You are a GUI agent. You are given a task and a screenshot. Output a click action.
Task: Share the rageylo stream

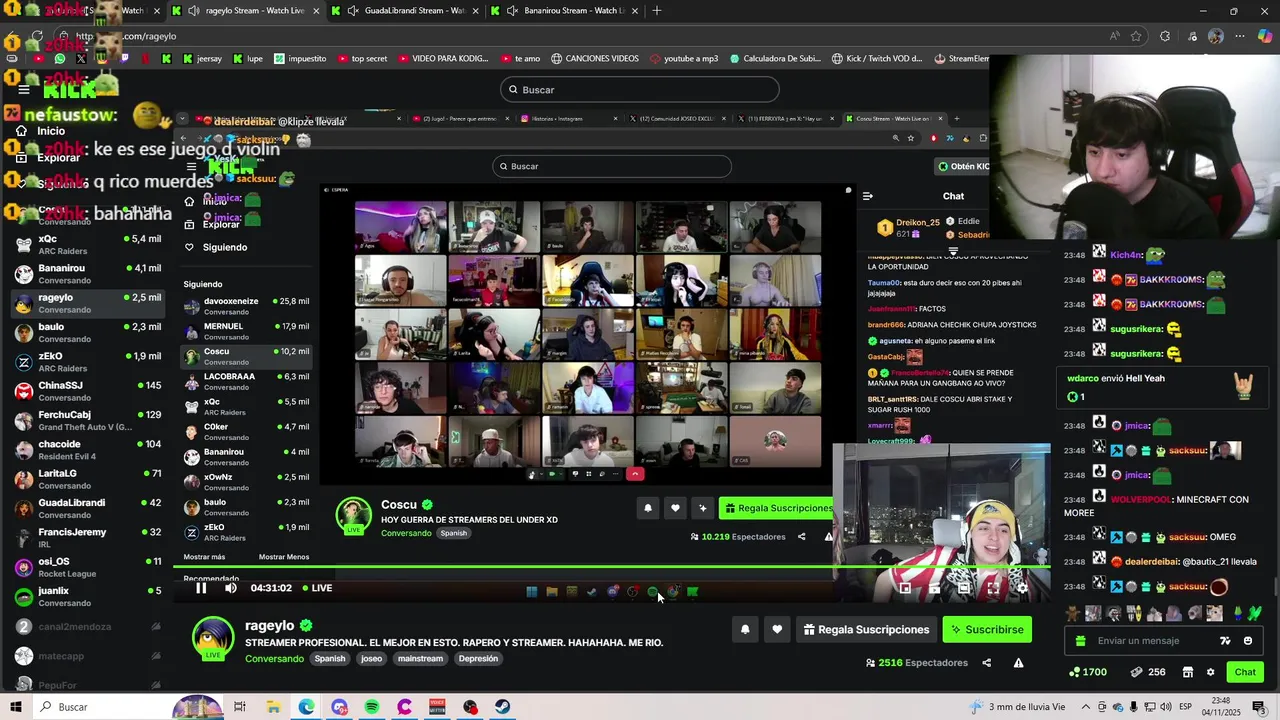coord(986,663)
